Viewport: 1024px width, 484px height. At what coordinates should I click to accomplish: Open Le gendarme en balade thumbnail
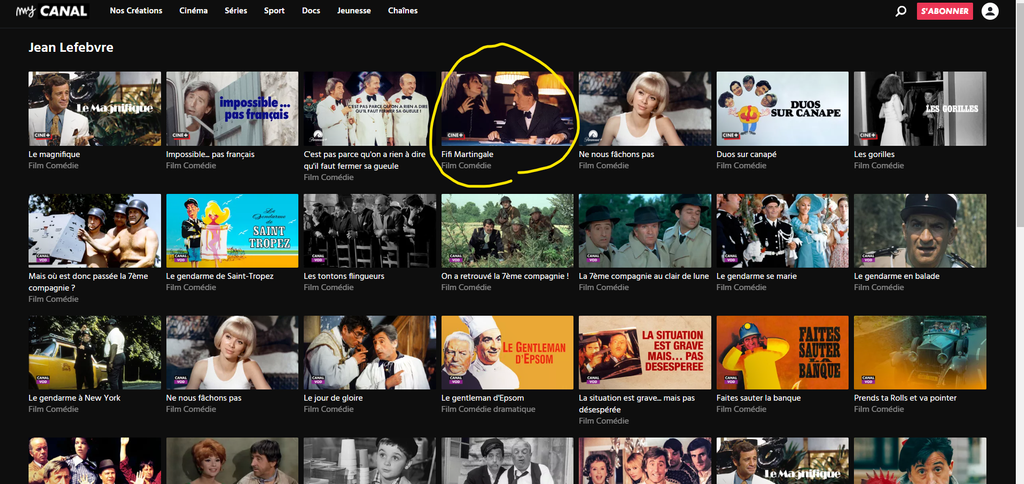pyautogui.click(x=920, y=231)
